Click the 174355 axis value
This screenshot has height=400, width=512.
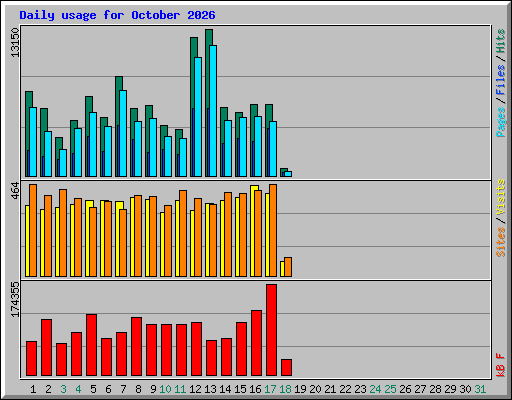coord(15,299)
